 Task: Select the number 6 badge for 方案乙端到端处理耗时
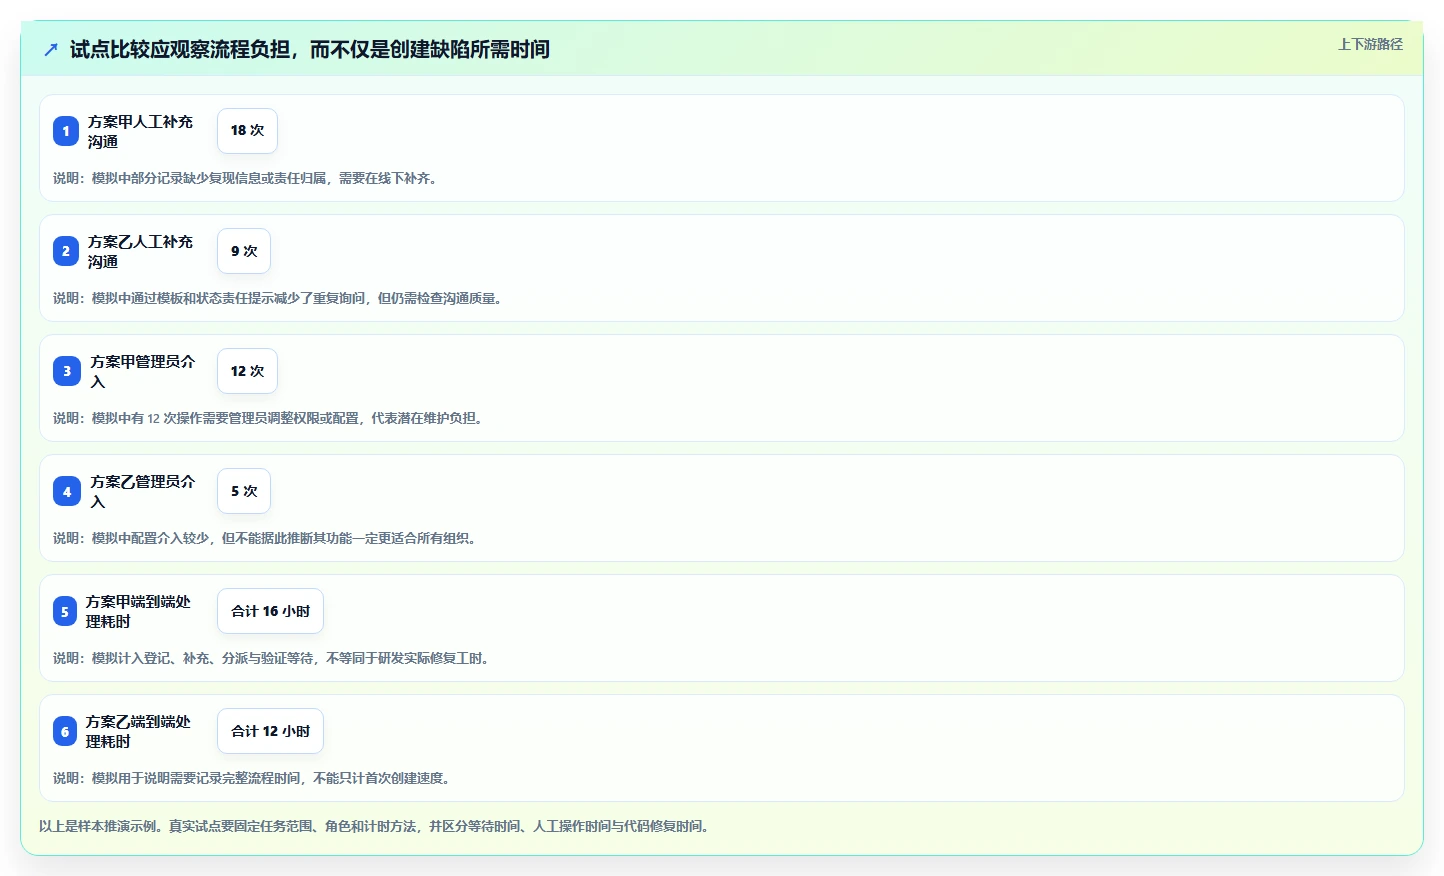coord(65,731)
